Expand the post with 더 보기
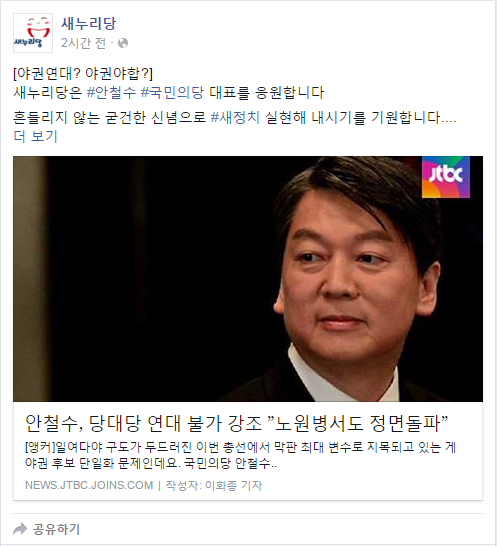 point(35,136)
